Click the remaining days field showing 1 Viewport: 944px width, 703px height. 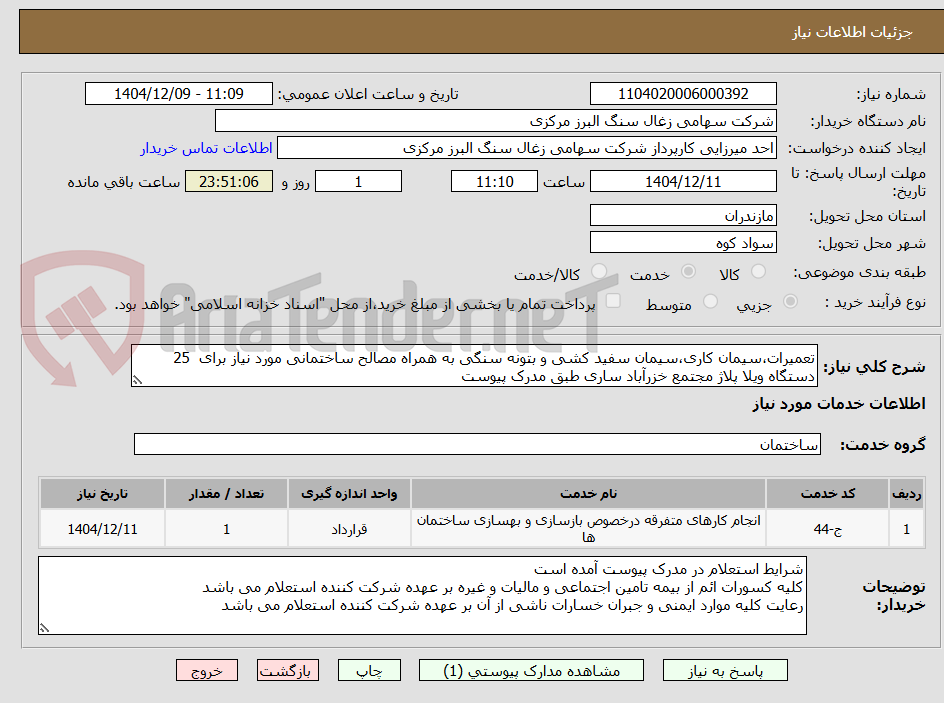point(358,181)
